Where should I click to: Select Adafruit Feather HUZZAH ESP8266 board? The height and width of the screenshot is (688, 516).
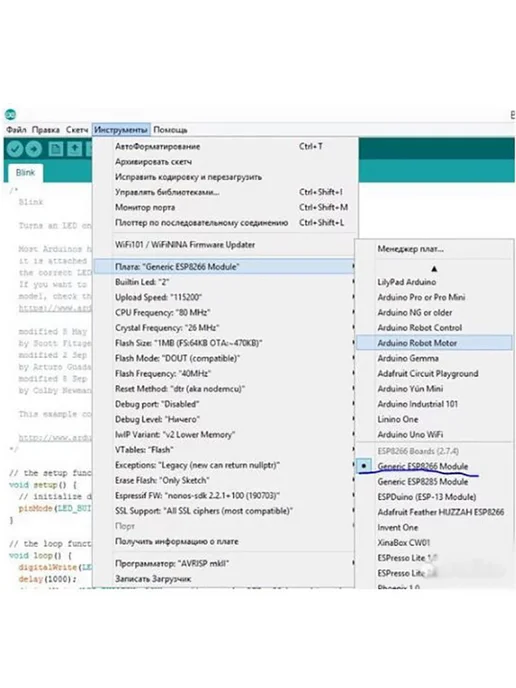point(434,512)
